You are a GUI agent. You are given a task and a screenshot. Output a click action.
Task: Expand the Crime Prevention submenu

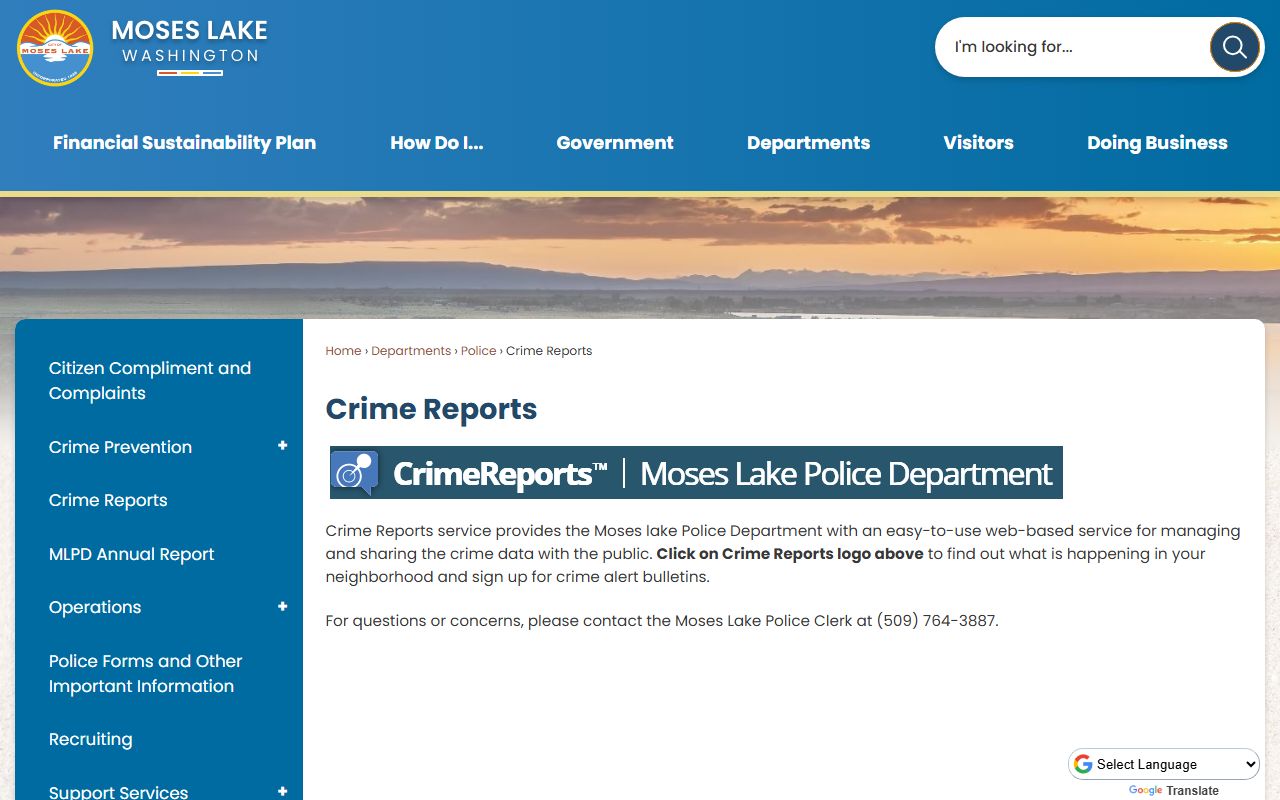click(x=283, y=446)
